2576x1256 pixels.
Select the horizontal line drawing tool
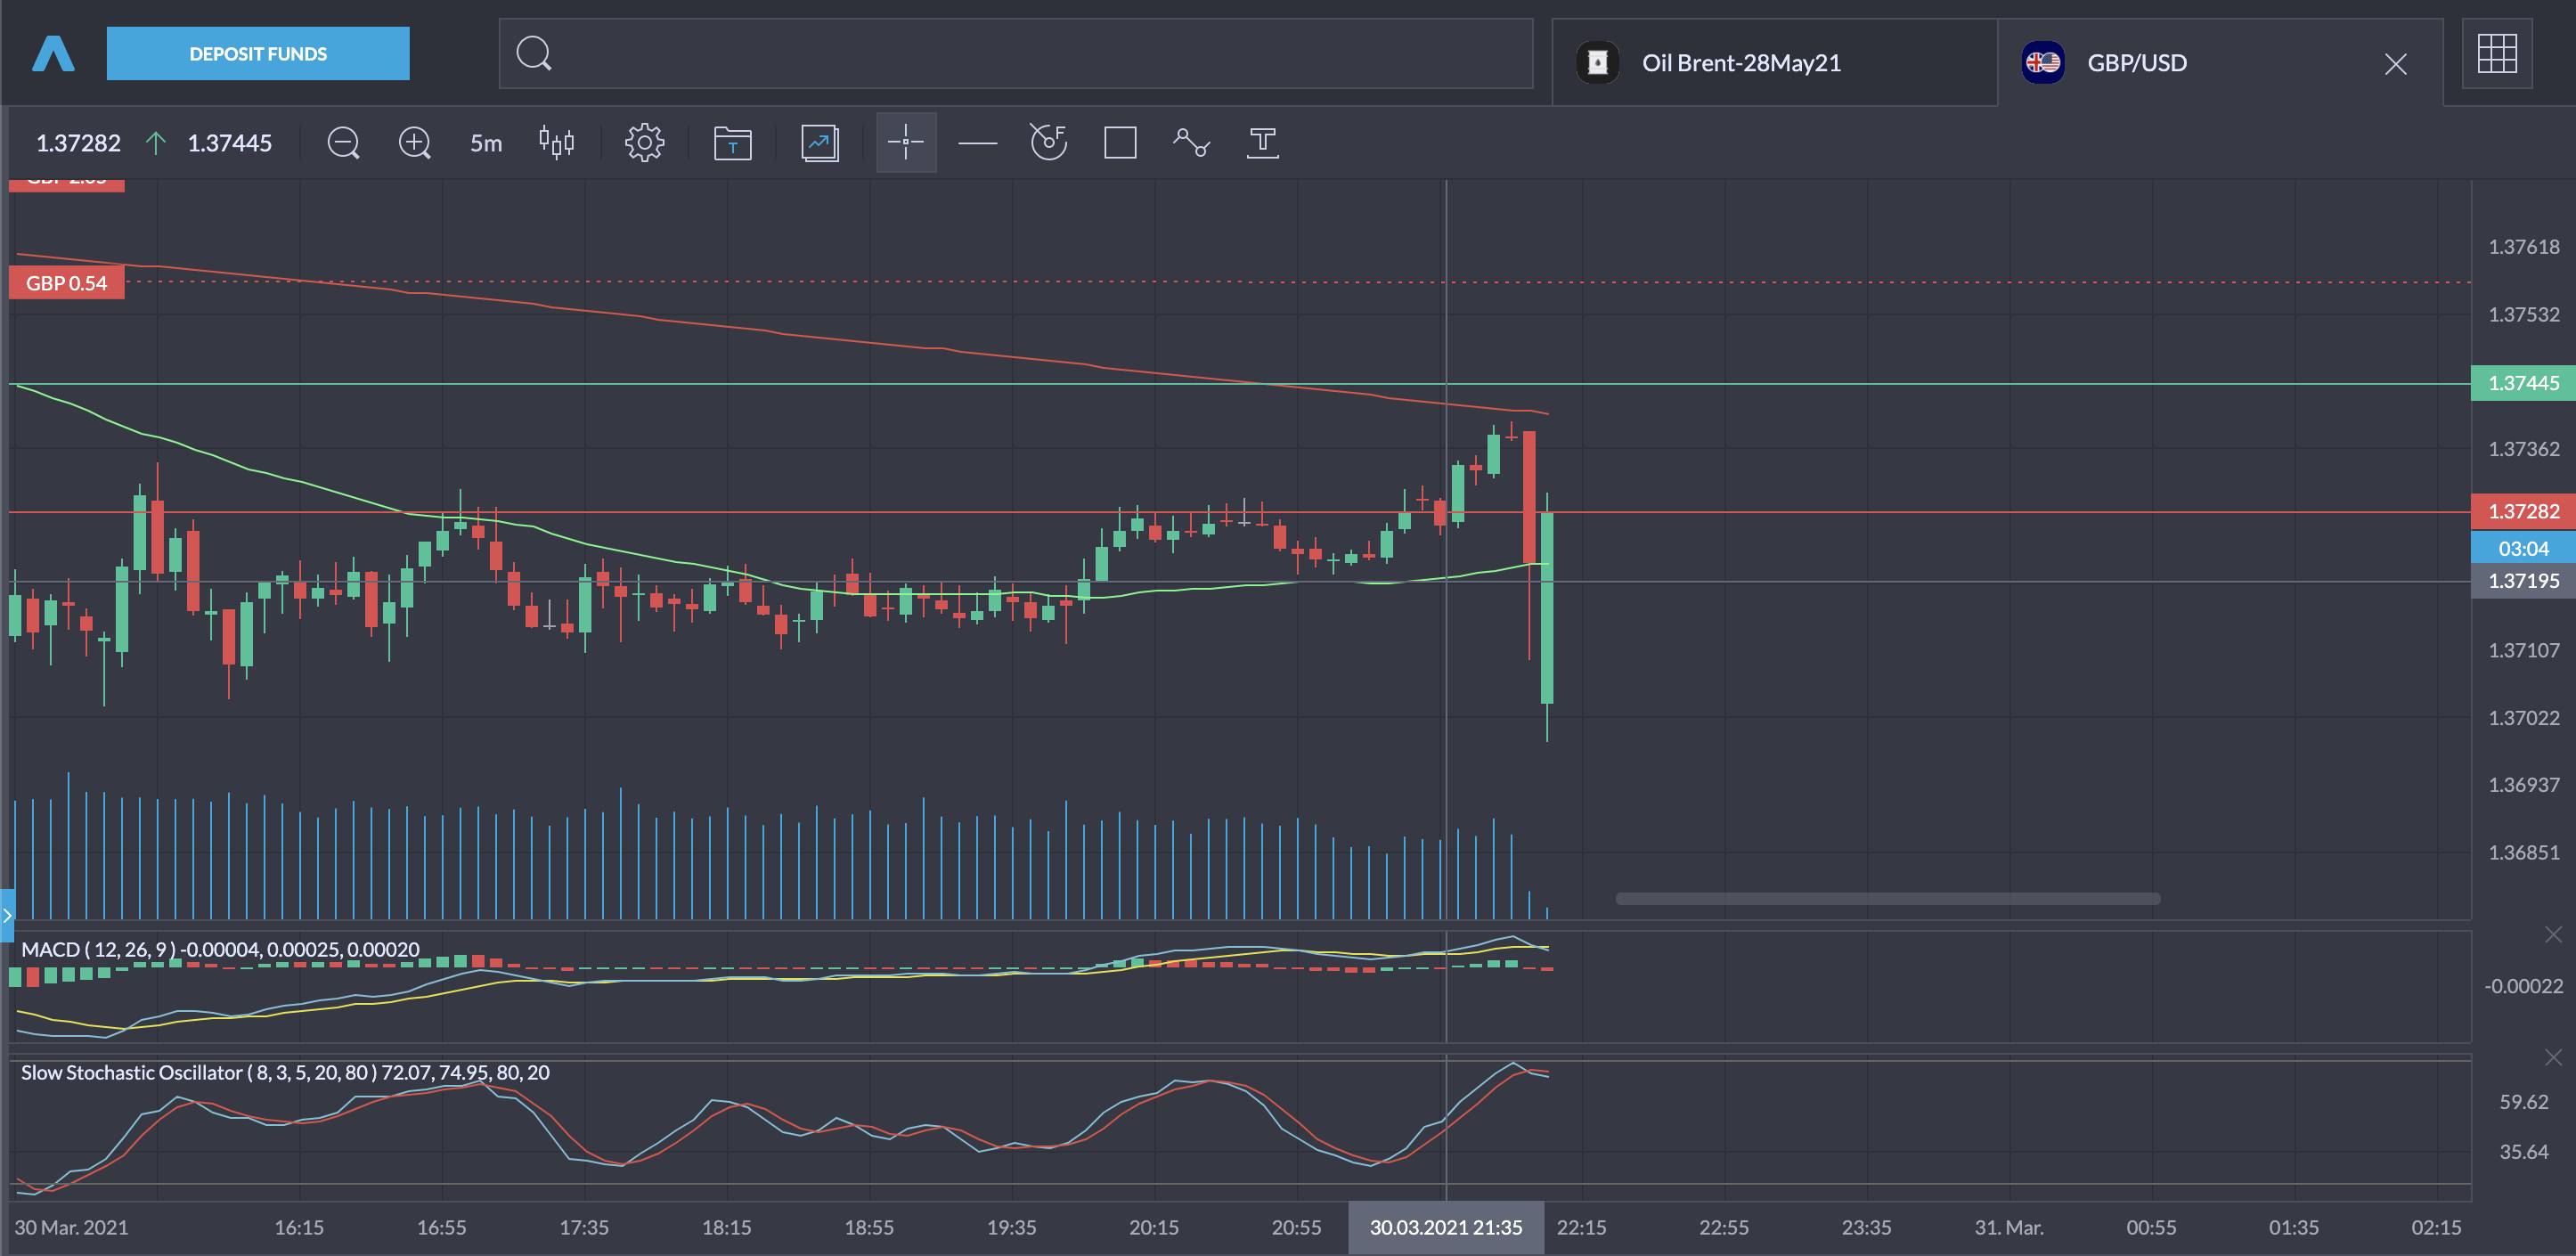(x=977, y=143)
